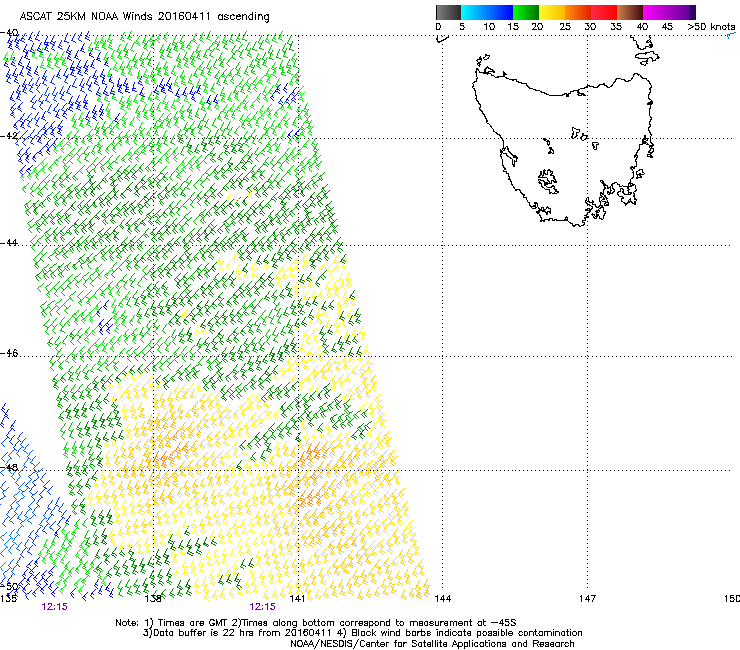Click the '-44' latitude label
The image size is (740, 650).
[10, 243]
